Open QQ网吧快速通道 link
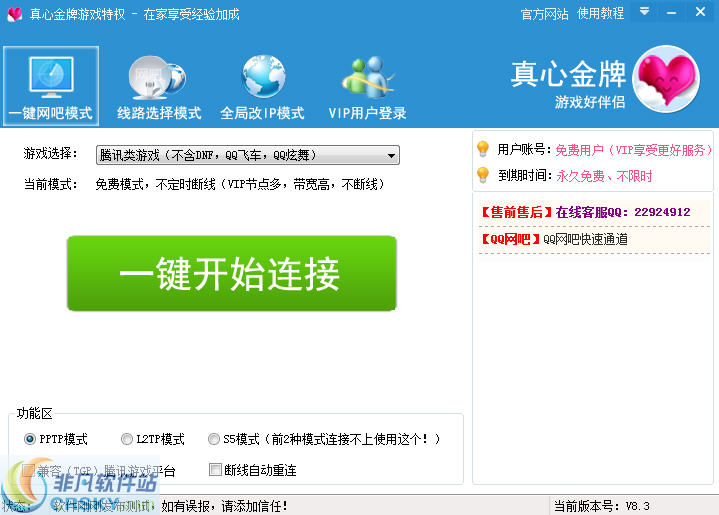 (554, 239)
